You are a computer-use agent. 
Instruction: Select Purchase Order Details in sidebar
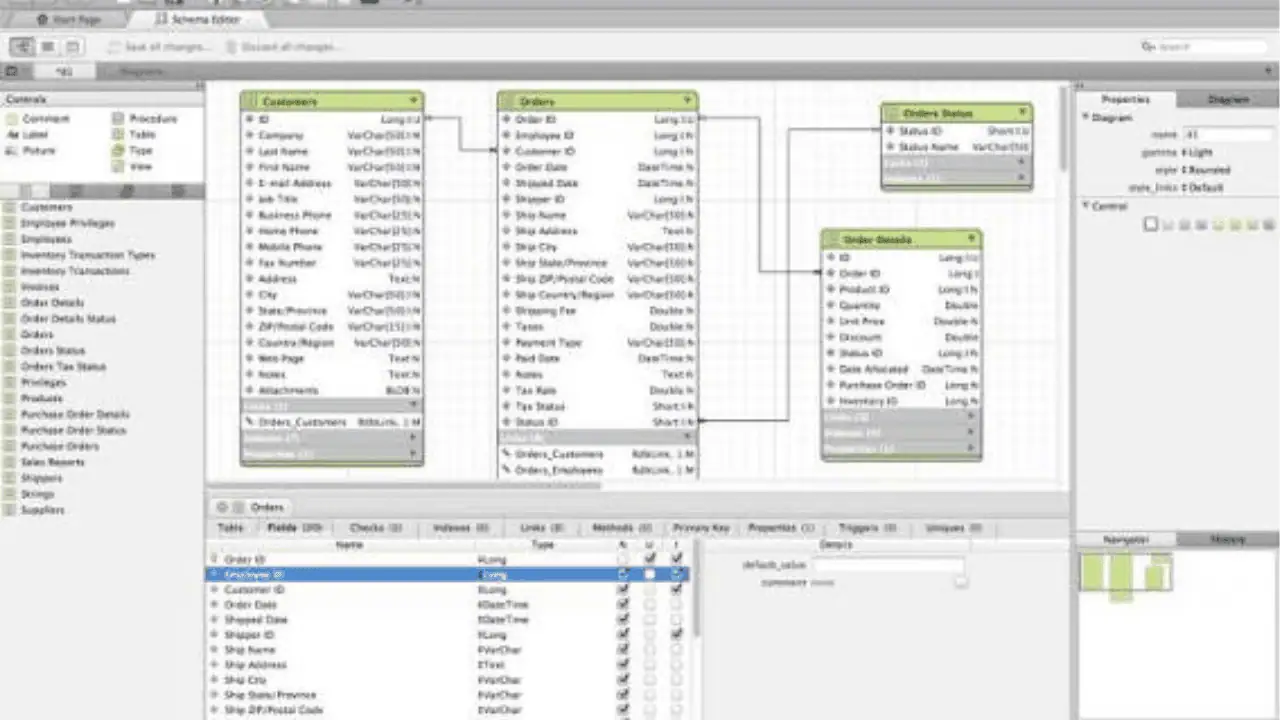coord(75,414)
